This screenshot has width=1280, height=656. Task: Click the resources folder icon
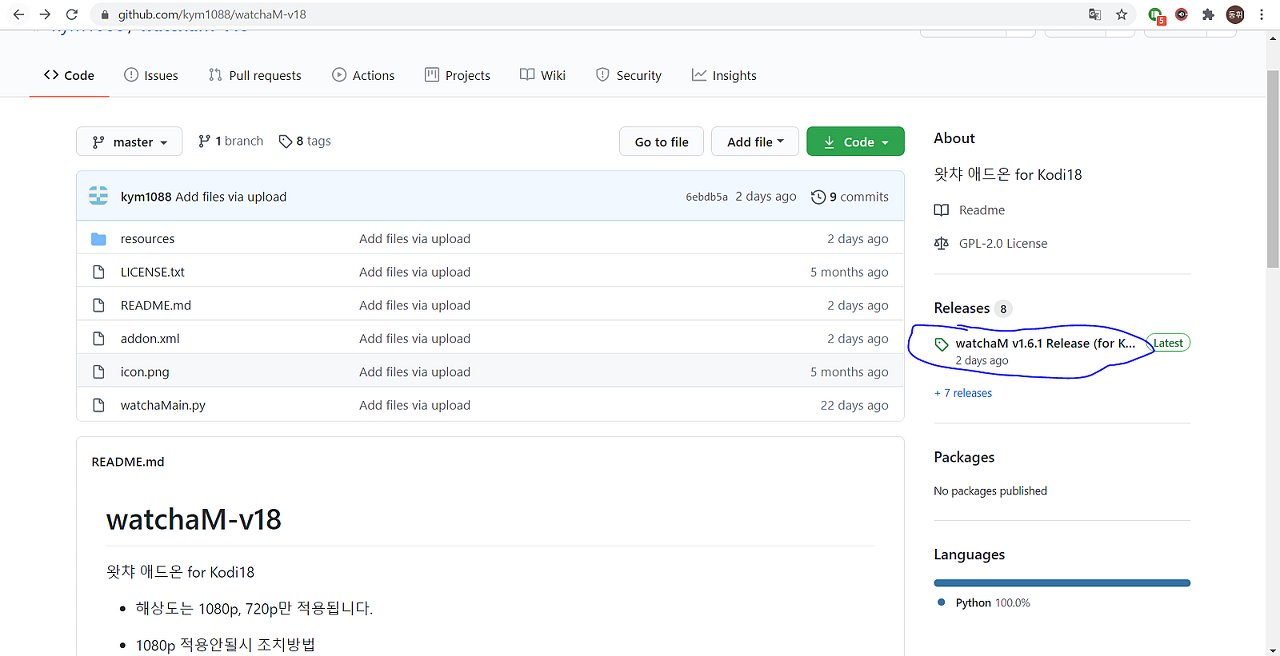(98, 239)
